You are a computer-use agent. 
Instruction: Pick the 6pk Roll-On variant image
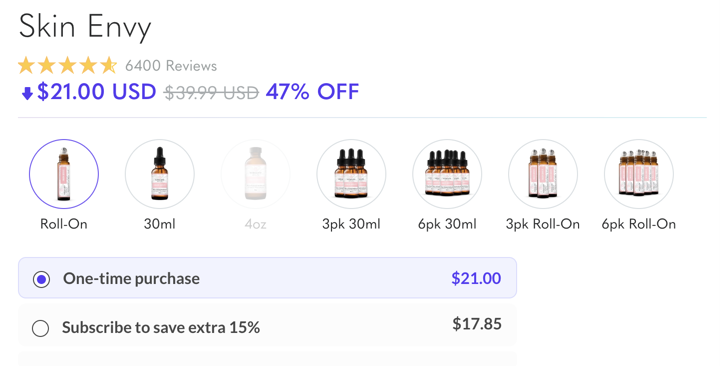pyautogui.click(x=639, y=174)
